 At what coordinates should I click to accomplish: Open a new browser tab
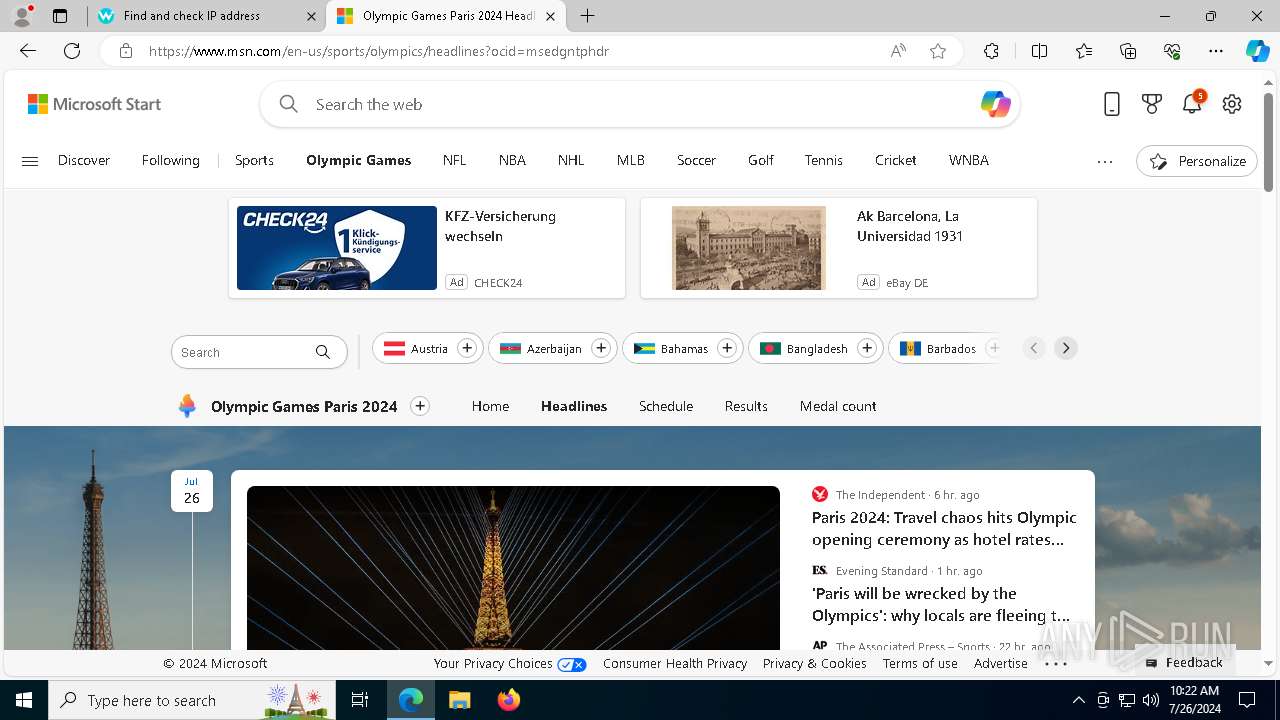click(x=588, y=16)
